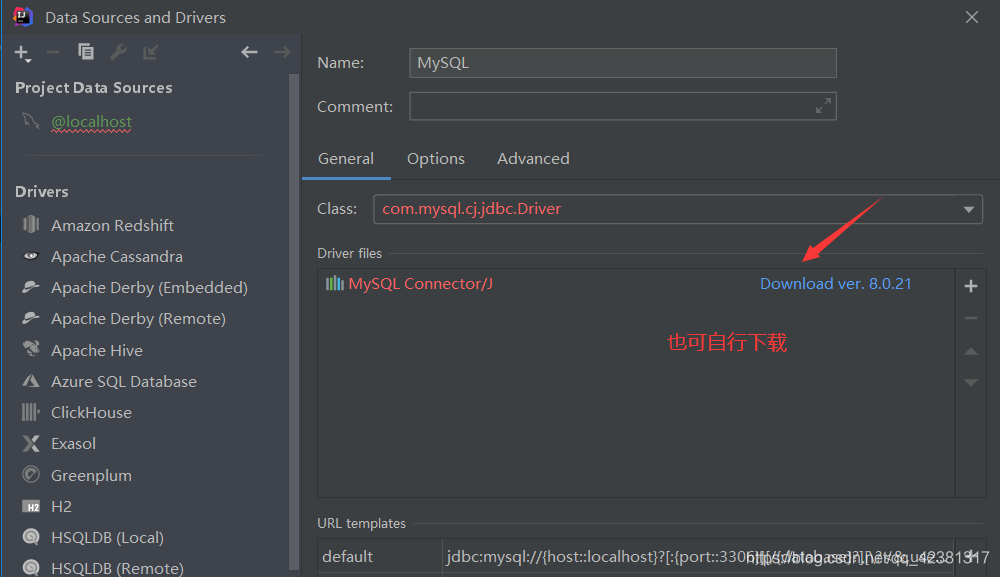1000x577 pixels.
Task: Open the wrench settings icon
Action: click(118, 52)
